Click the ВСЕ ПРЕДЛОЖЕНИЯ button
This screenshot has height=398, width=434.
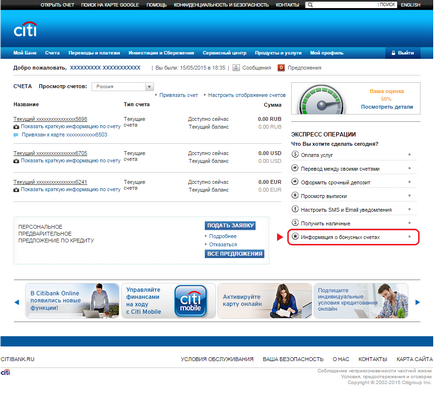(235, 254)
